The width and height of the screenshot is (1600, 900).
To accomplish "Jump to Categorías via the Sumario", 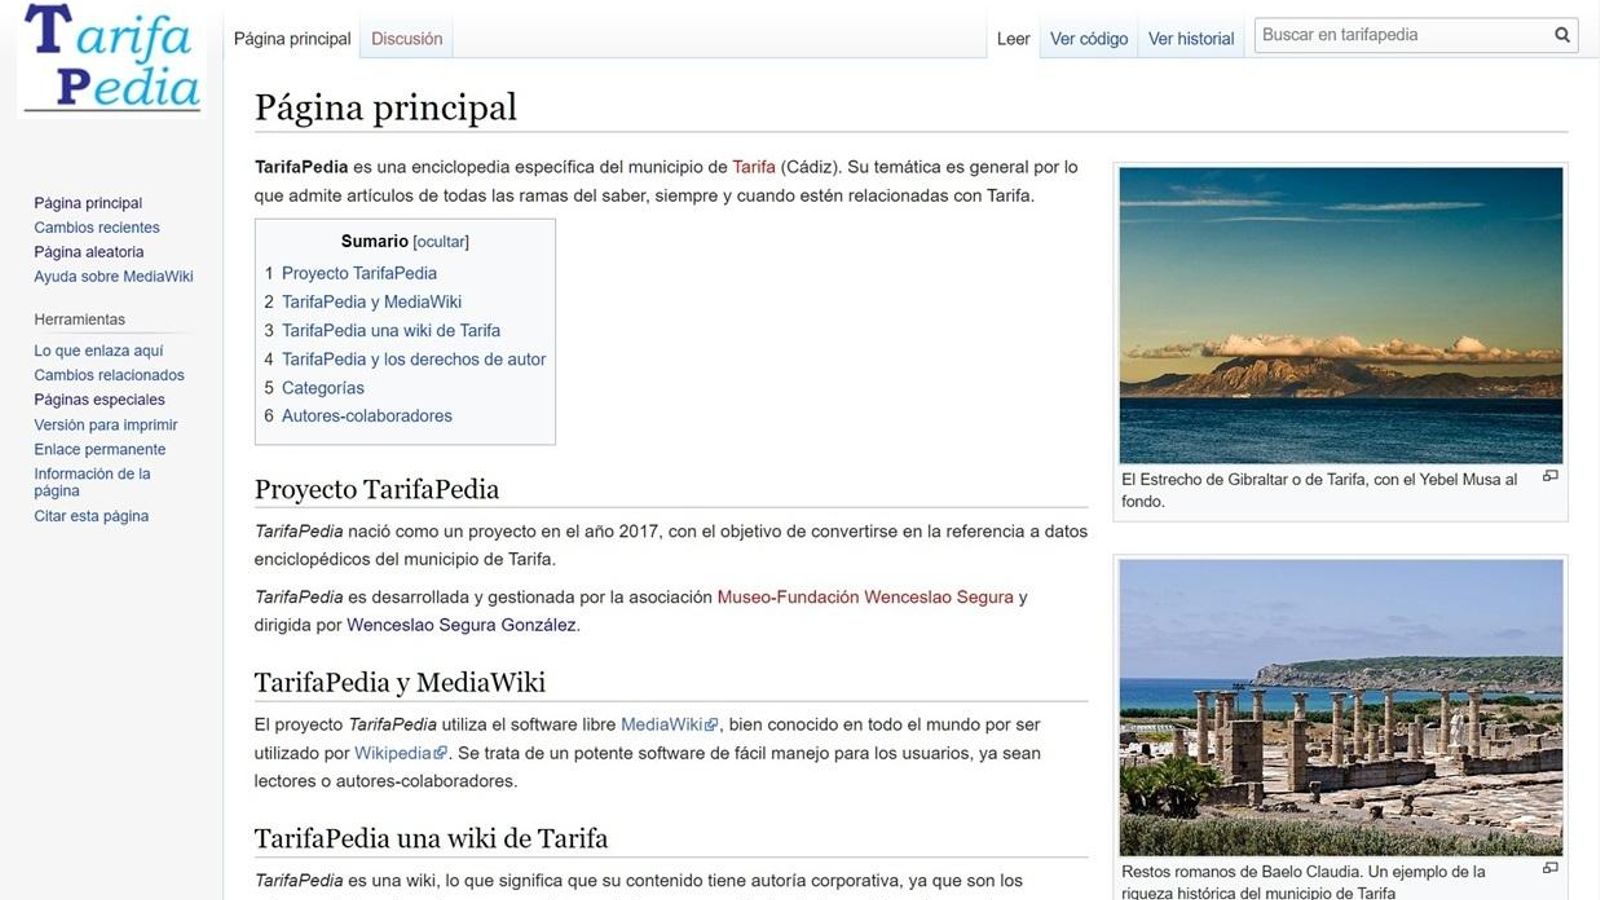I will click(323, 387).
